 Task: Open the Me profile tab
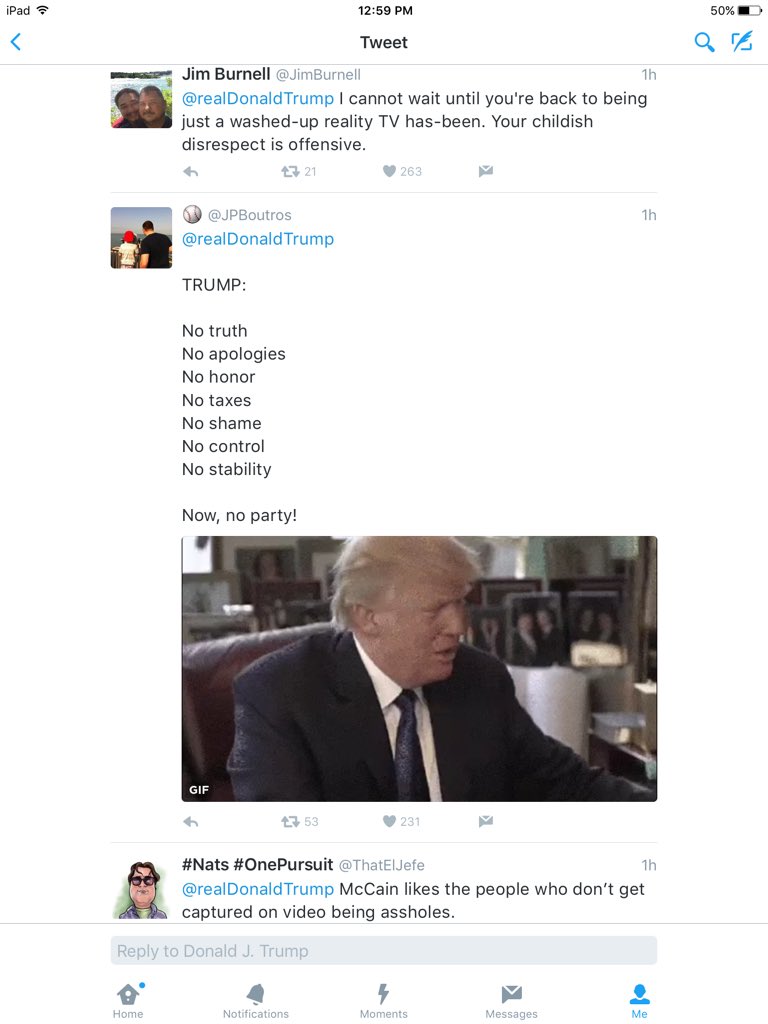(639, 1001)
